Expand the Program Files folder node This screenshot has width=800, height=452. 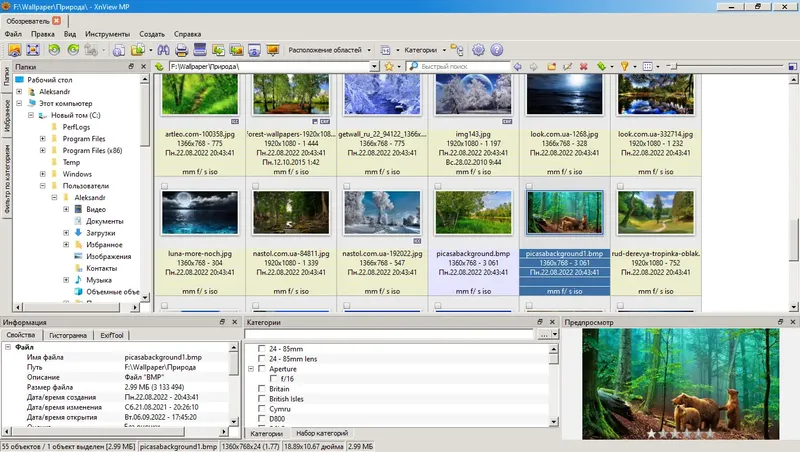43,139
